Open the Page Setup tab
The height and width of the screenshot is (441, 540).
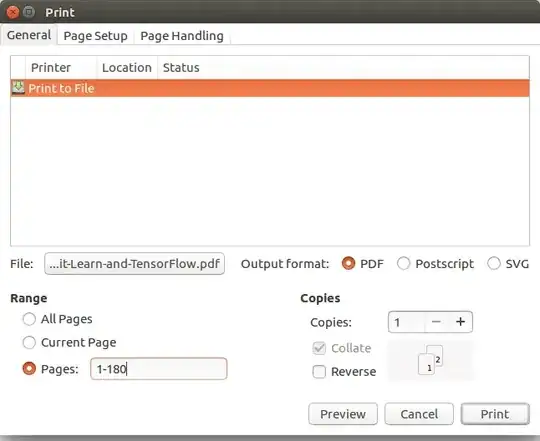coord(95,36)
